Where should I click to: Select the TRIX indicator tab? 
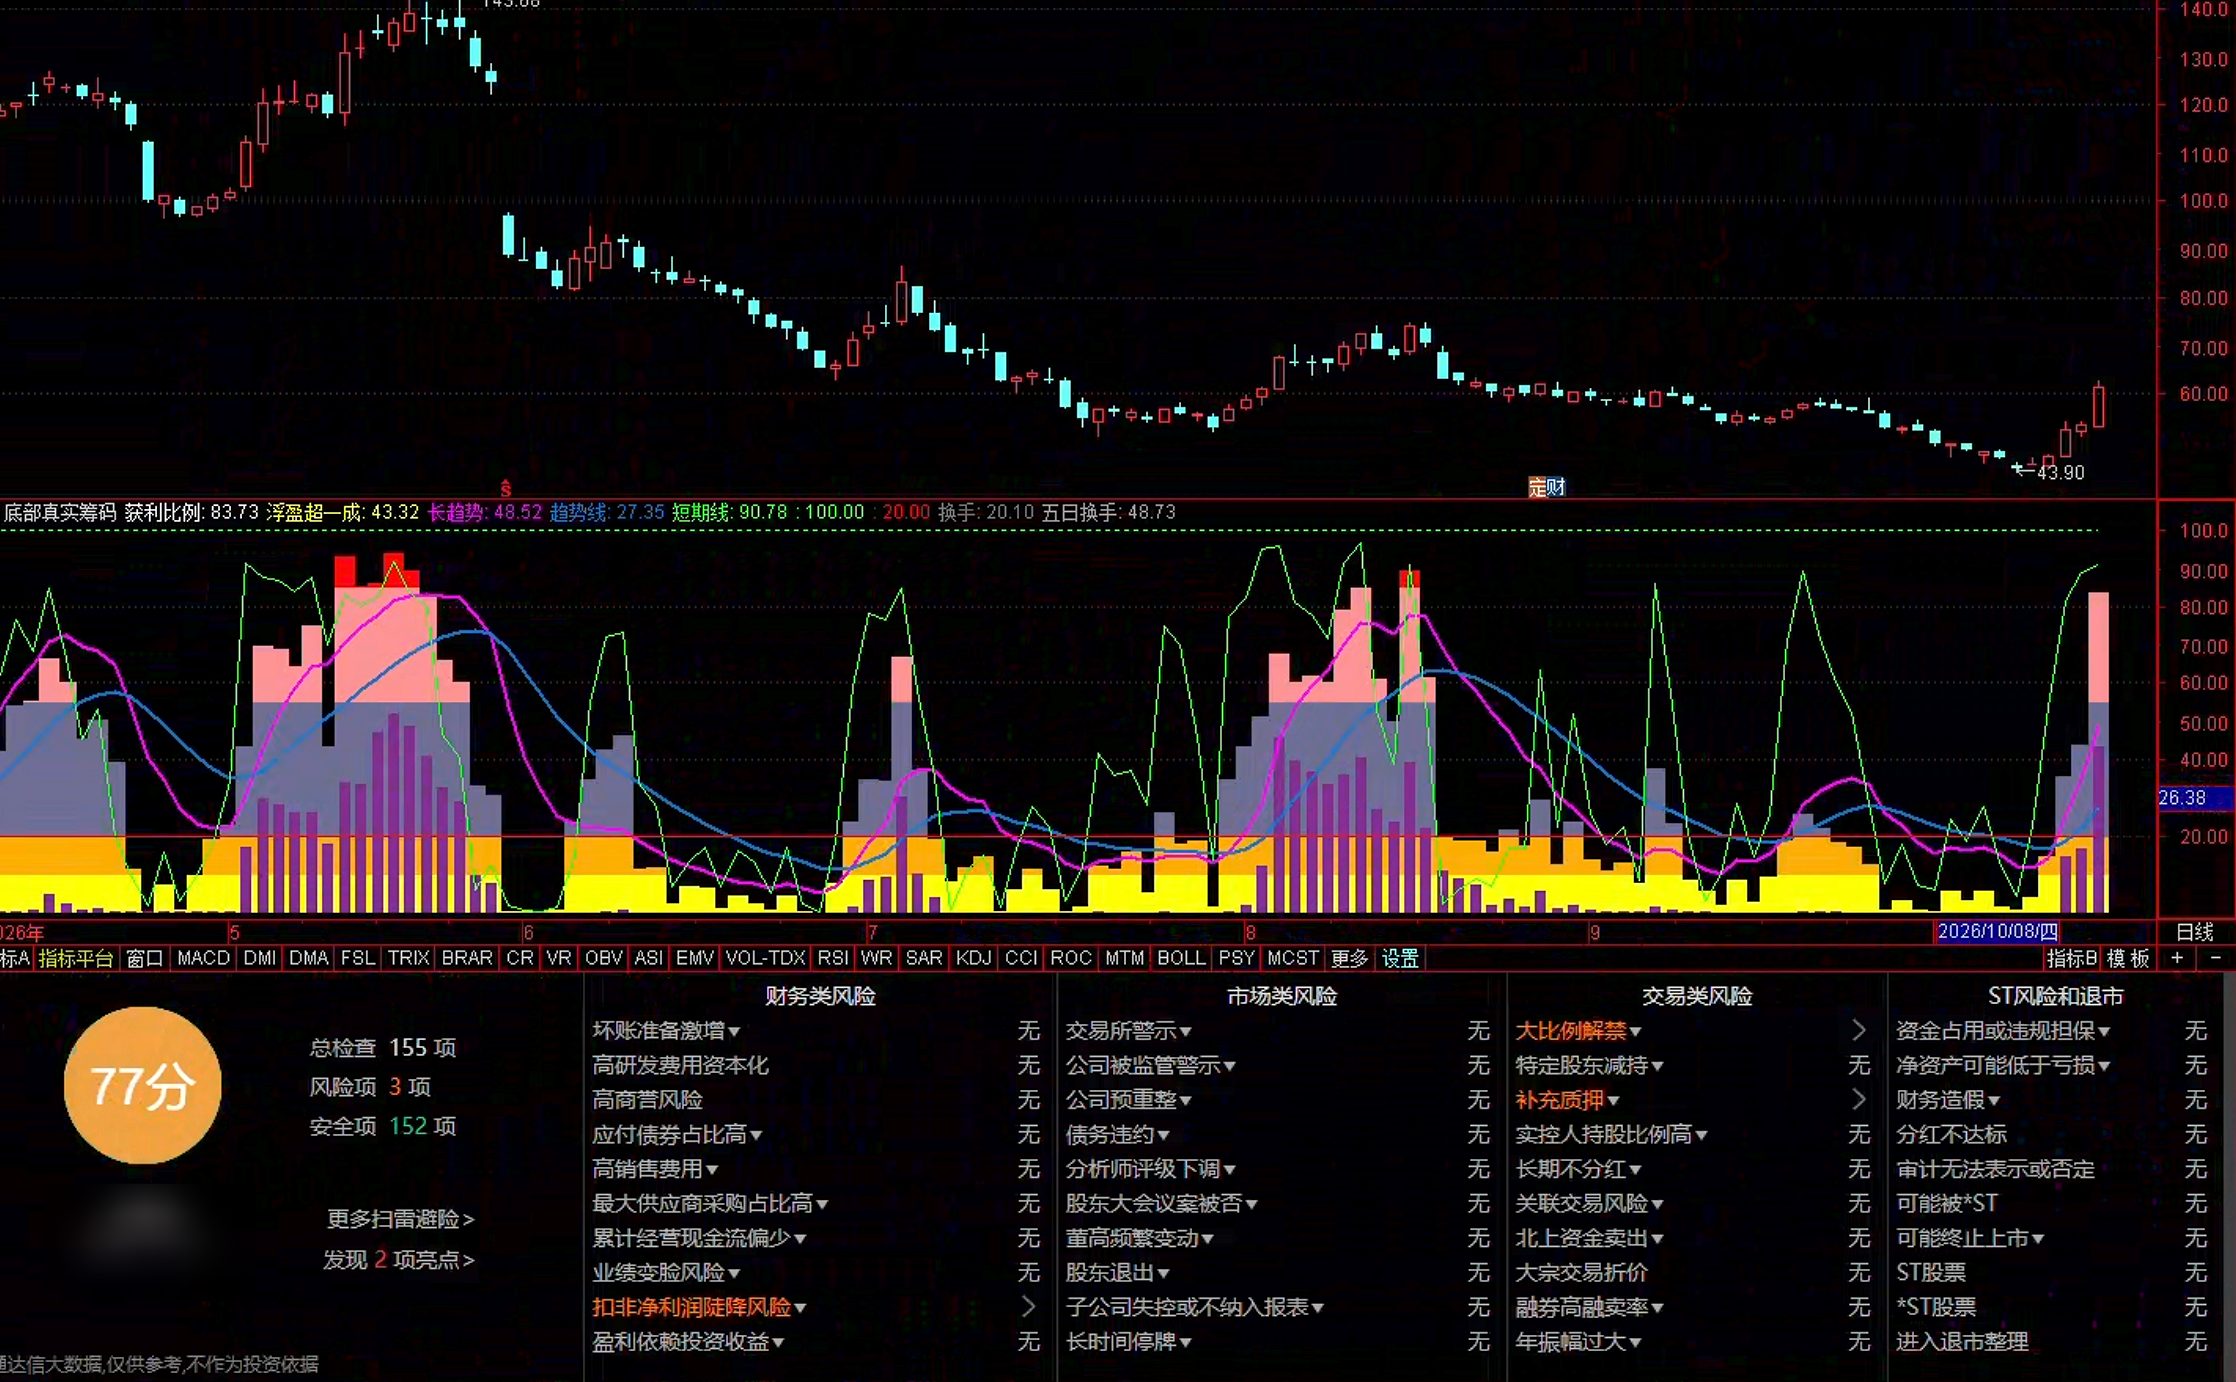click(408, 958)
